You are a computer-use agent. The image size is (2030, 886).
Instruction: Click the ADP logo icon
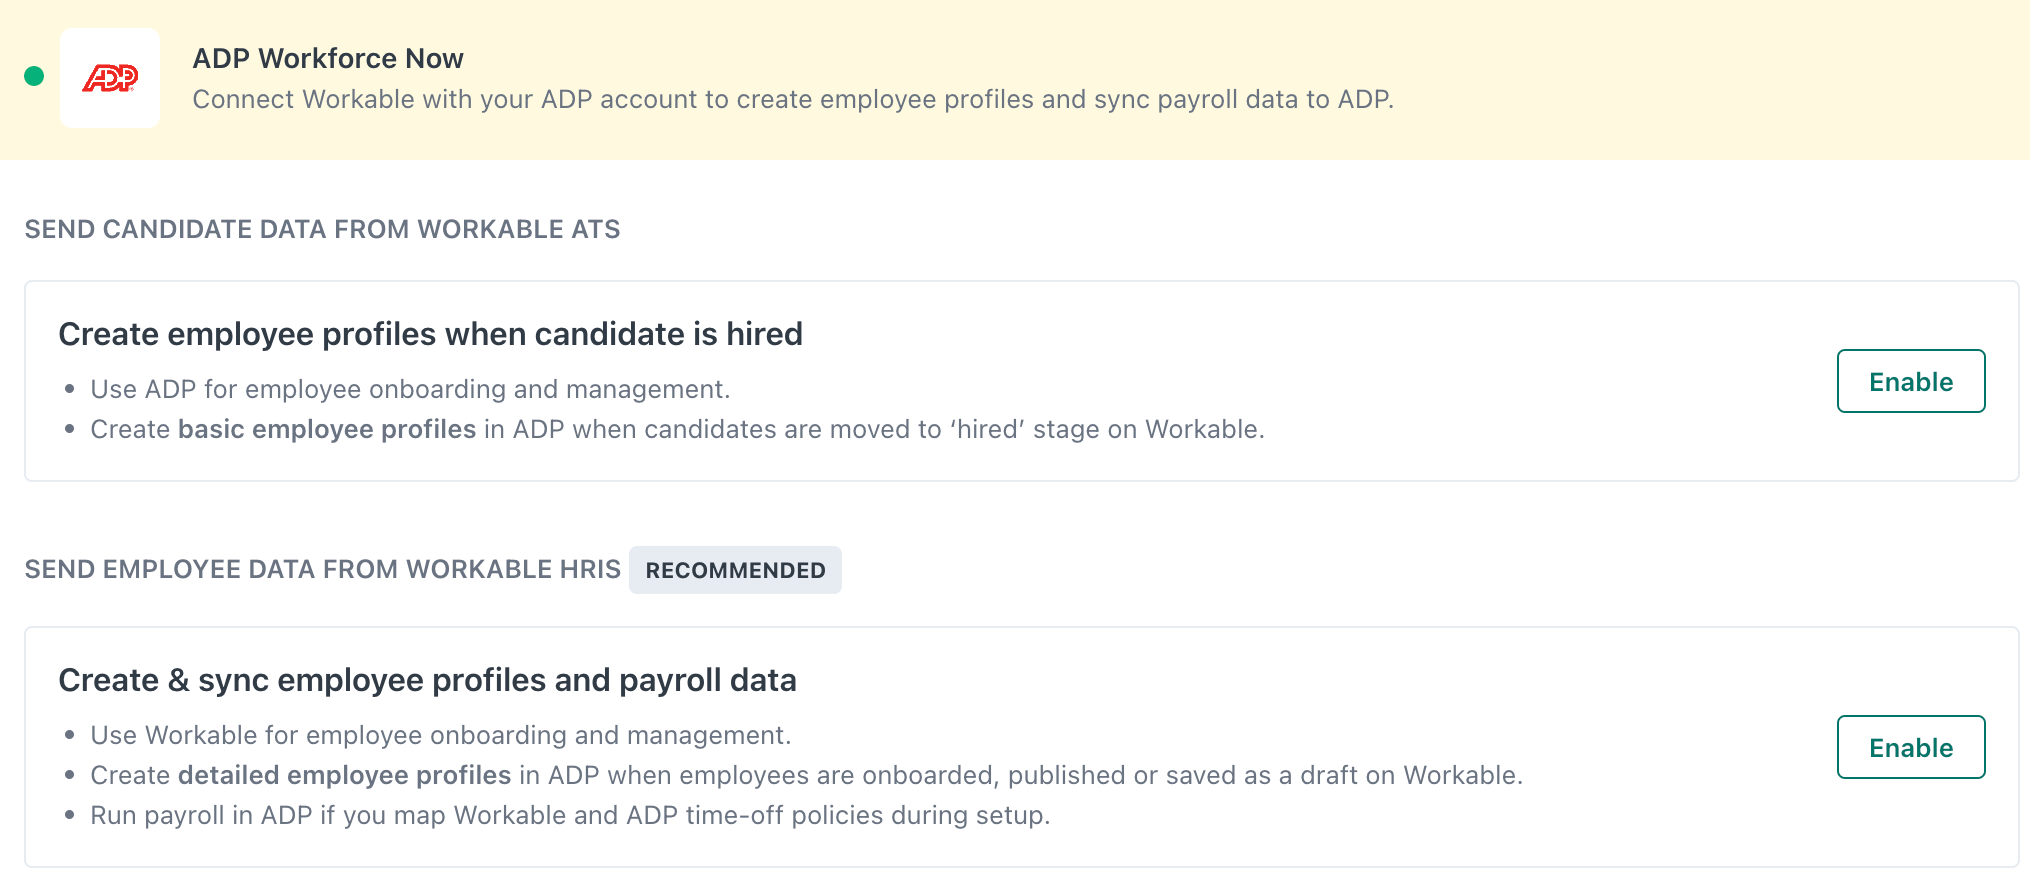click(x=110, y=78)
